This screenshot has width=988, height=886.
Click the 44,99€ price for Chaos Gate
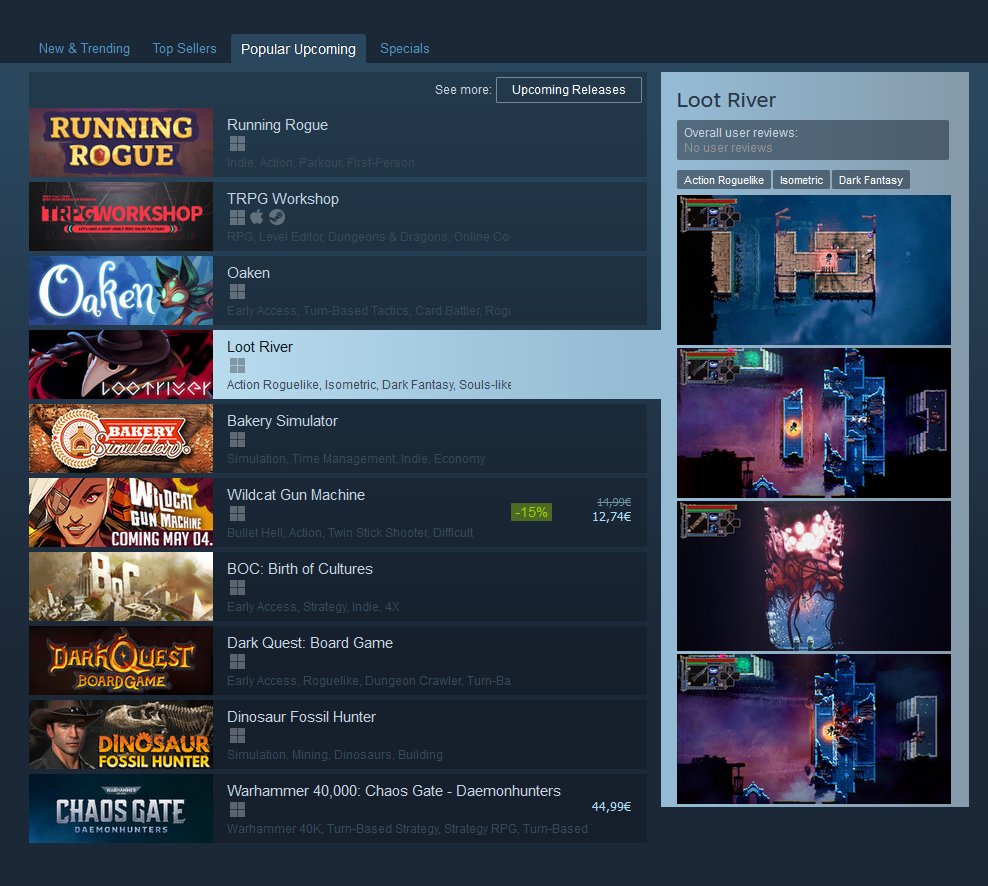click(x=611, y=807)
